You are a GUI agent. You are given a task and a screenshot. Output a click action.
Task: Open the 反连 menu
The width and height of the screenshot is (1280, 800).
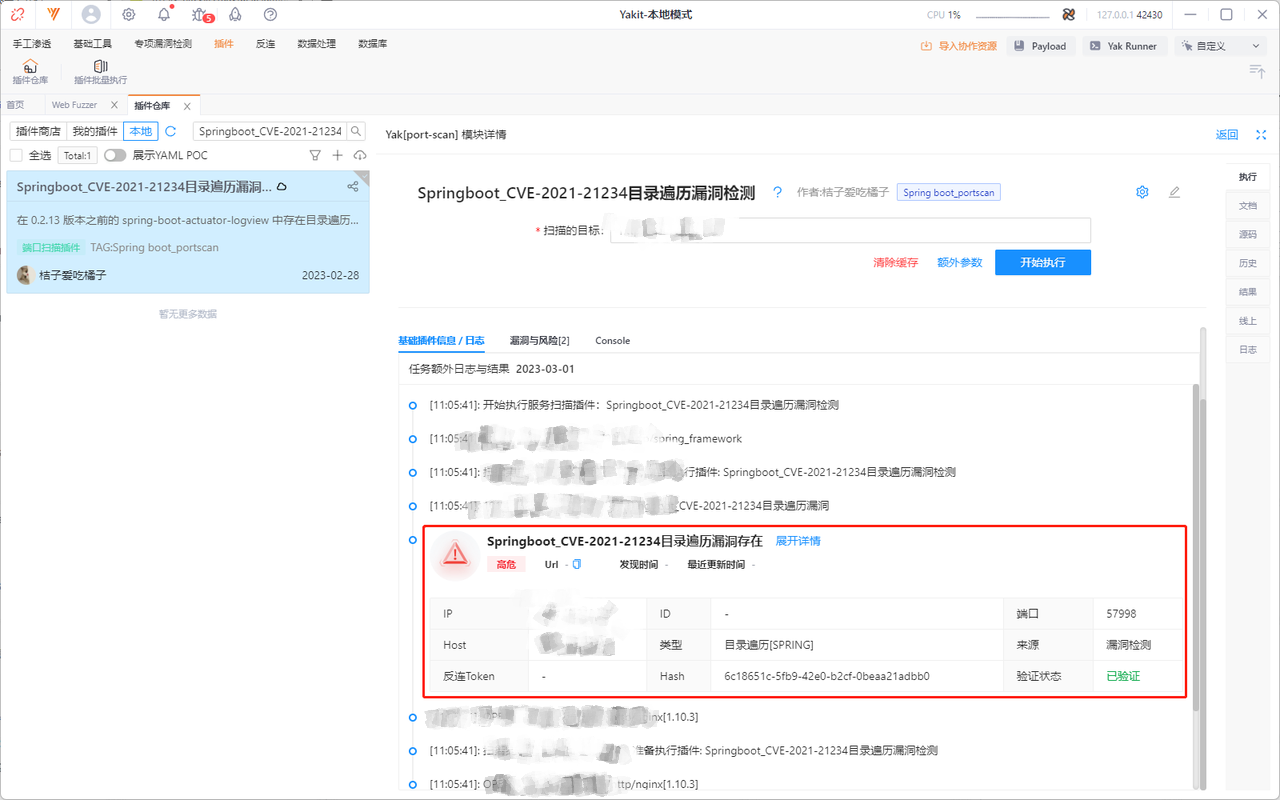(x=266, y=44)
